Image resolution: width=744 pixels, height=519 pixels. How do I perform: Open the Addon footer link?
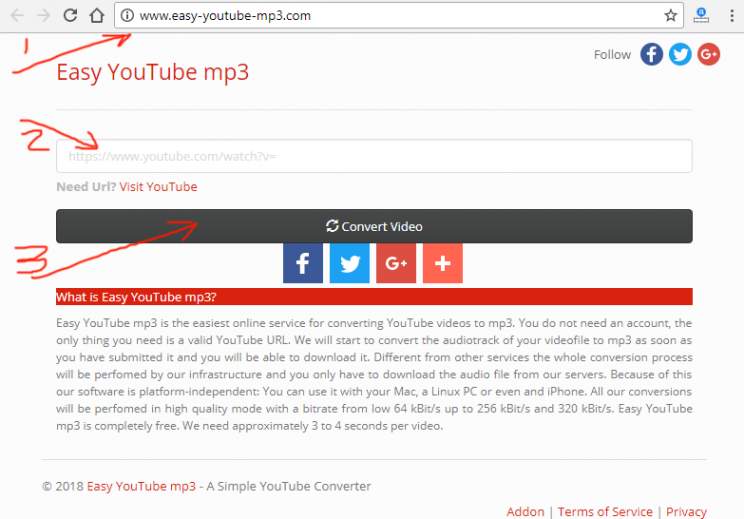[x=525, y=512]
